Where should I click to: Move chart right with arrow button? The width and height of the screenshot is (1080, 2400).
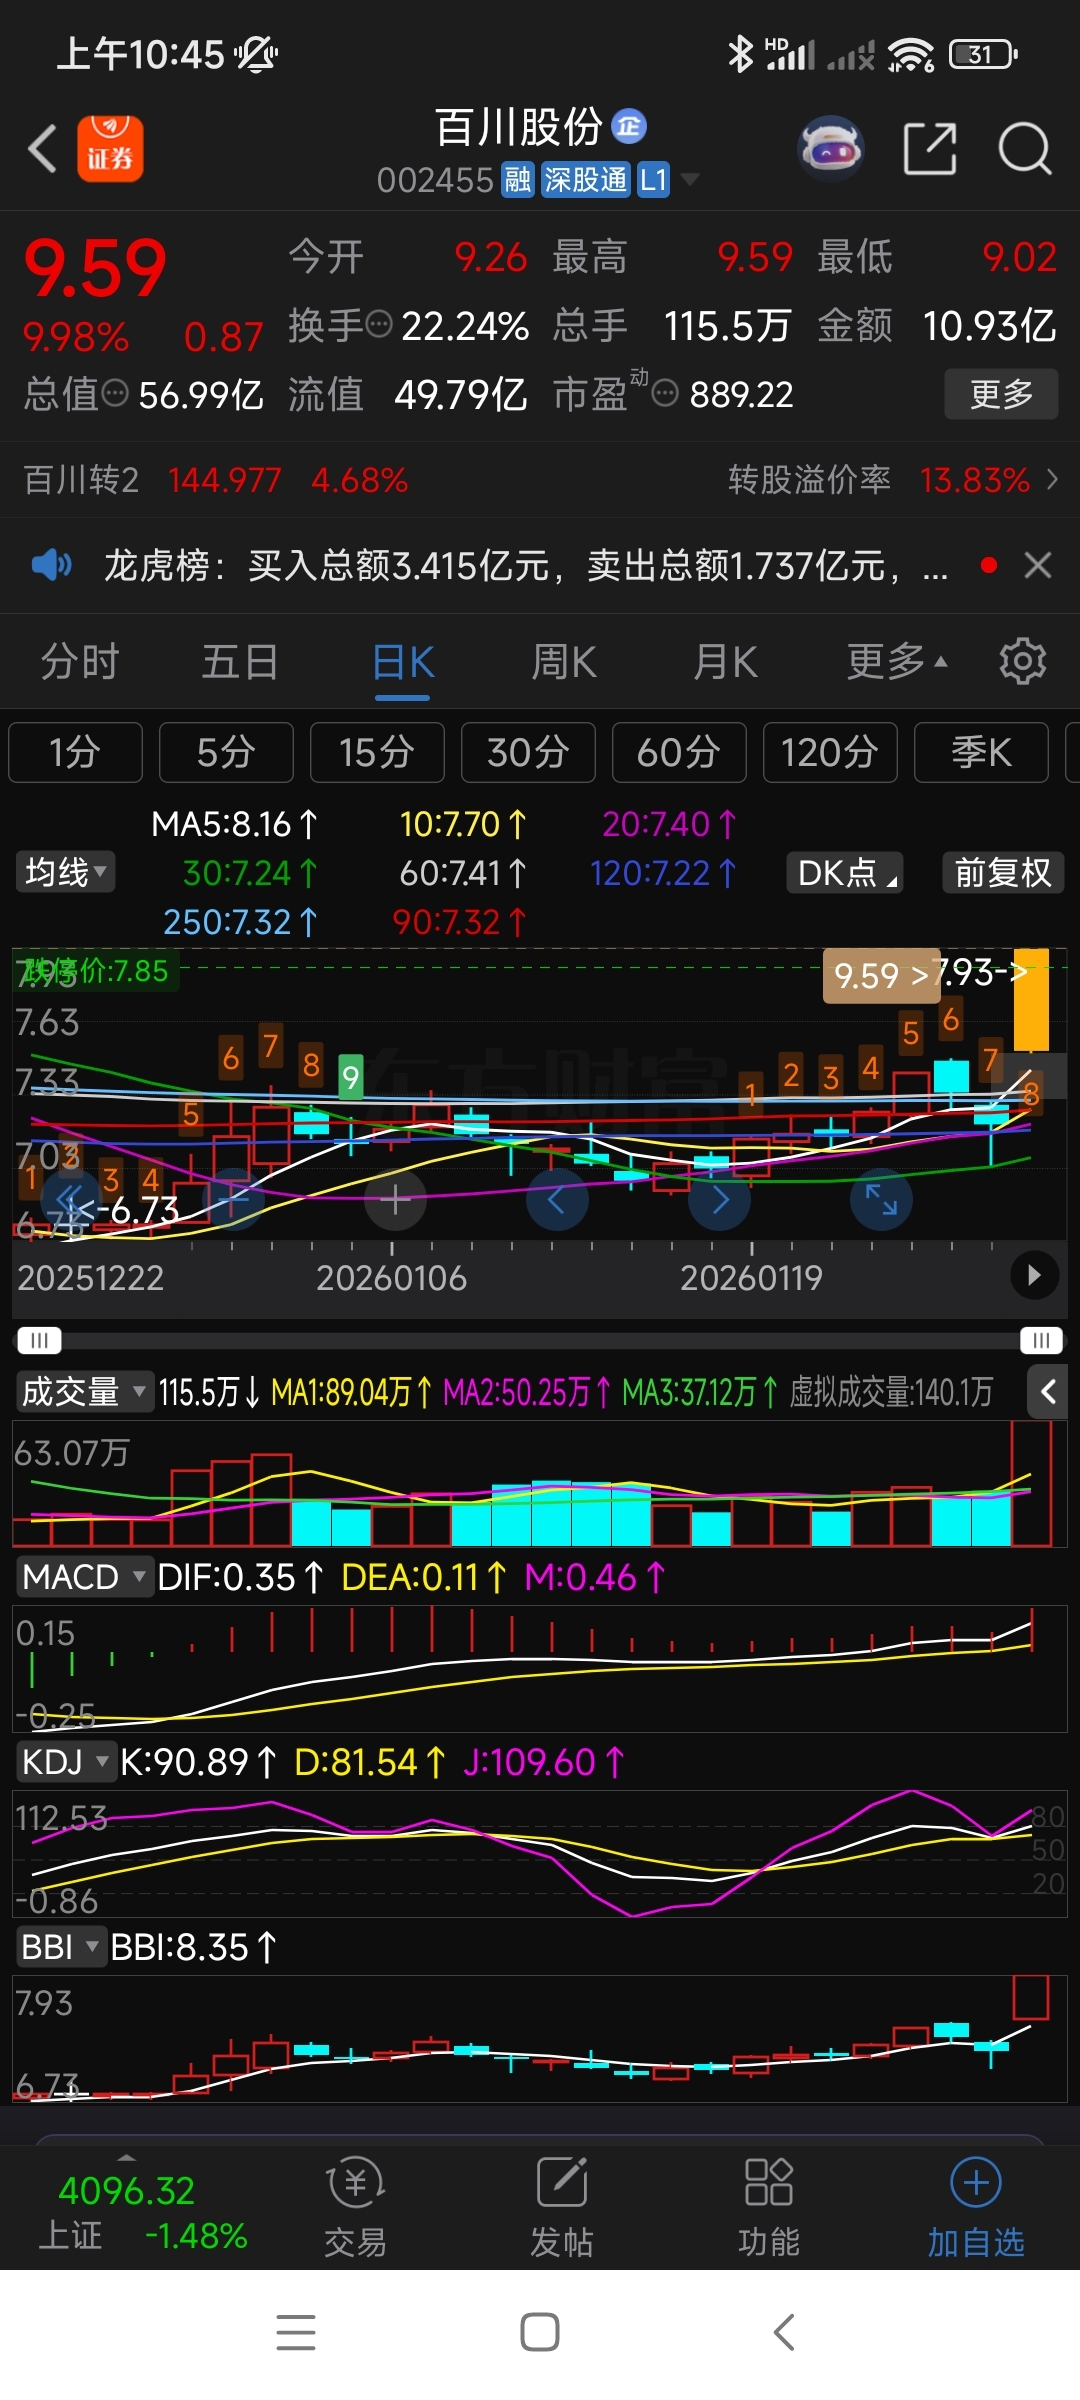pyautogui.click(x=719, y=1199)
